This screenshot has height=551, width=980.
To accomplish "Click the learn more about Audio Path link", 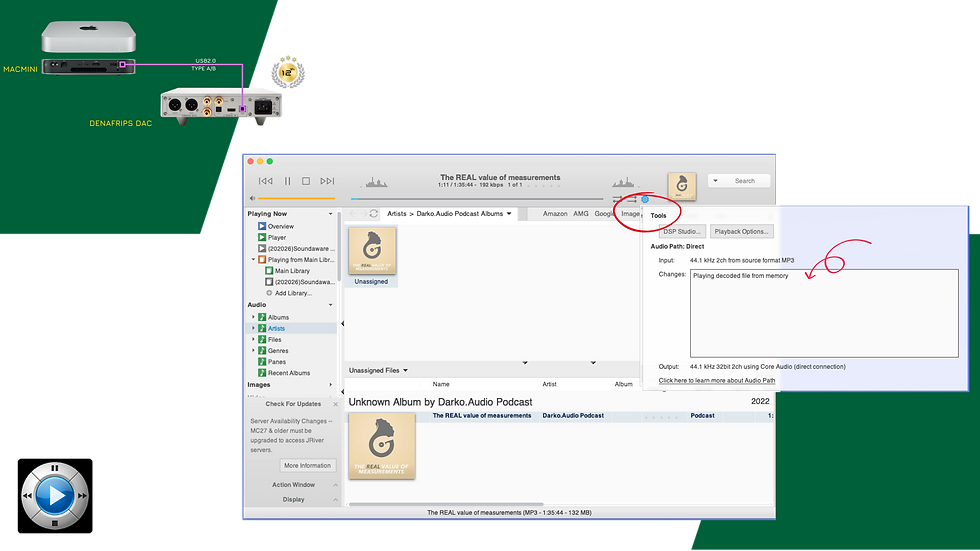I will 717,381.
